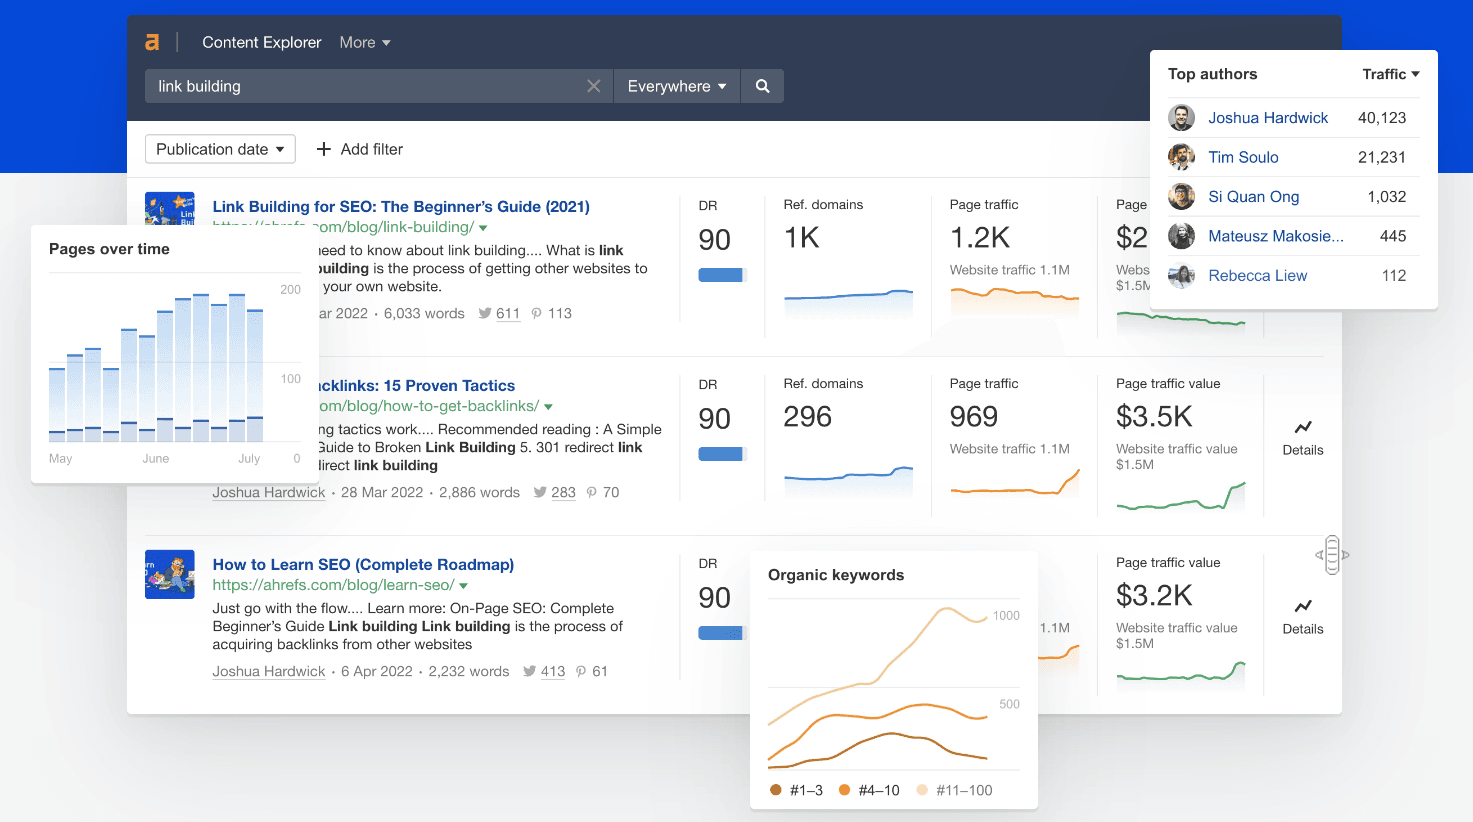Viewport: 1473px width, 822px height.
Task: Click Top authors heading
Action: point(1212,74)
